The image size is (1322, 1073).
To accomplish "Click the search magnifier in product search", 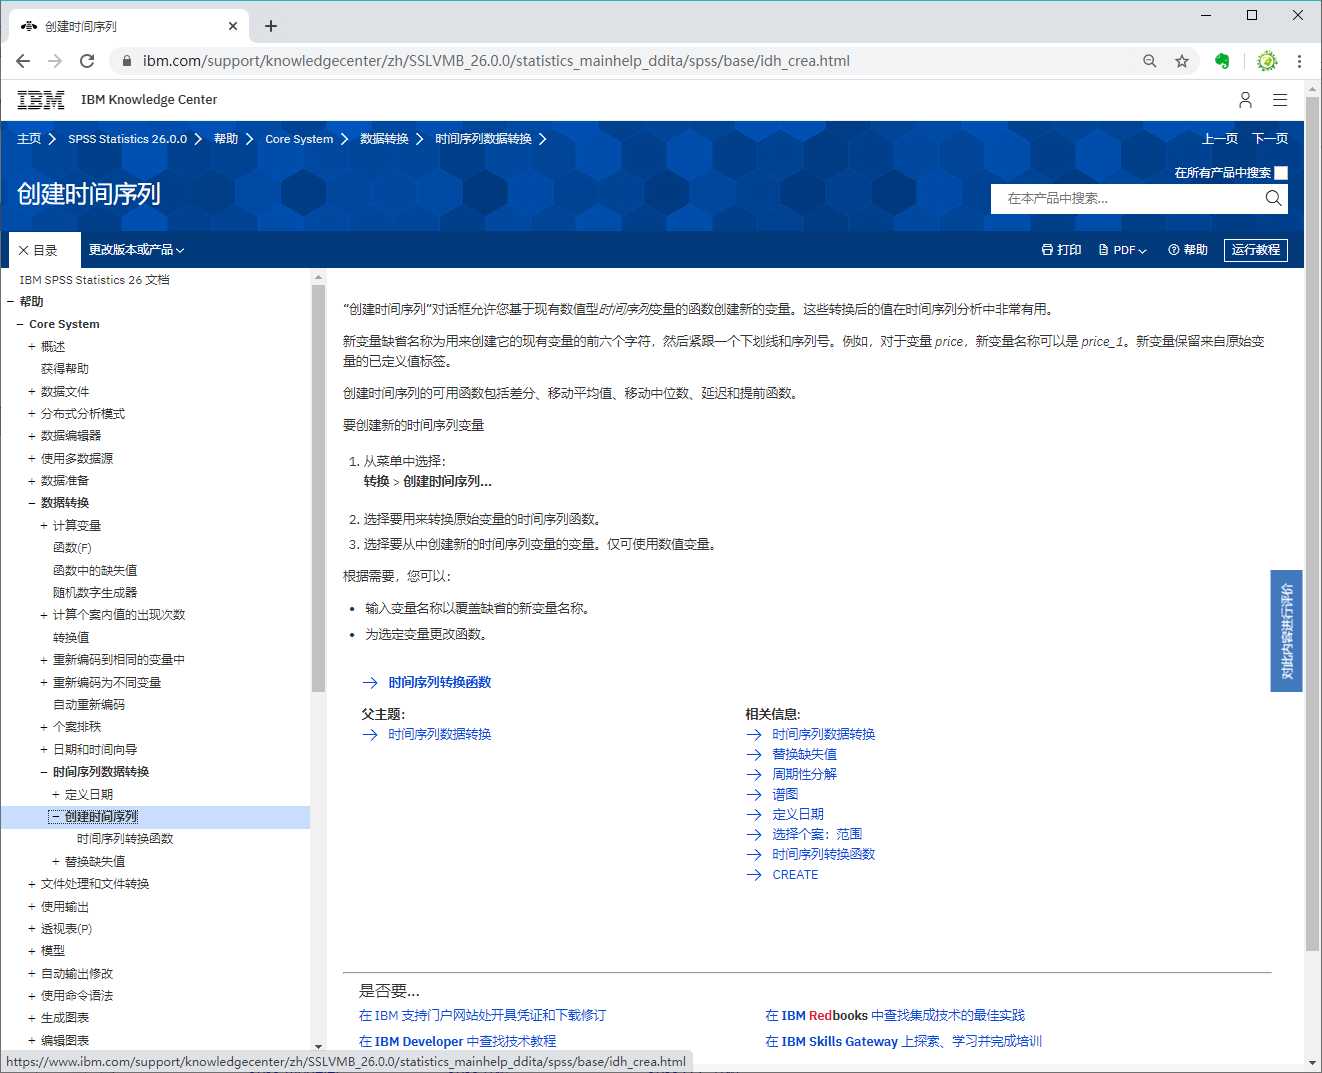I will tap(1273, 198).
